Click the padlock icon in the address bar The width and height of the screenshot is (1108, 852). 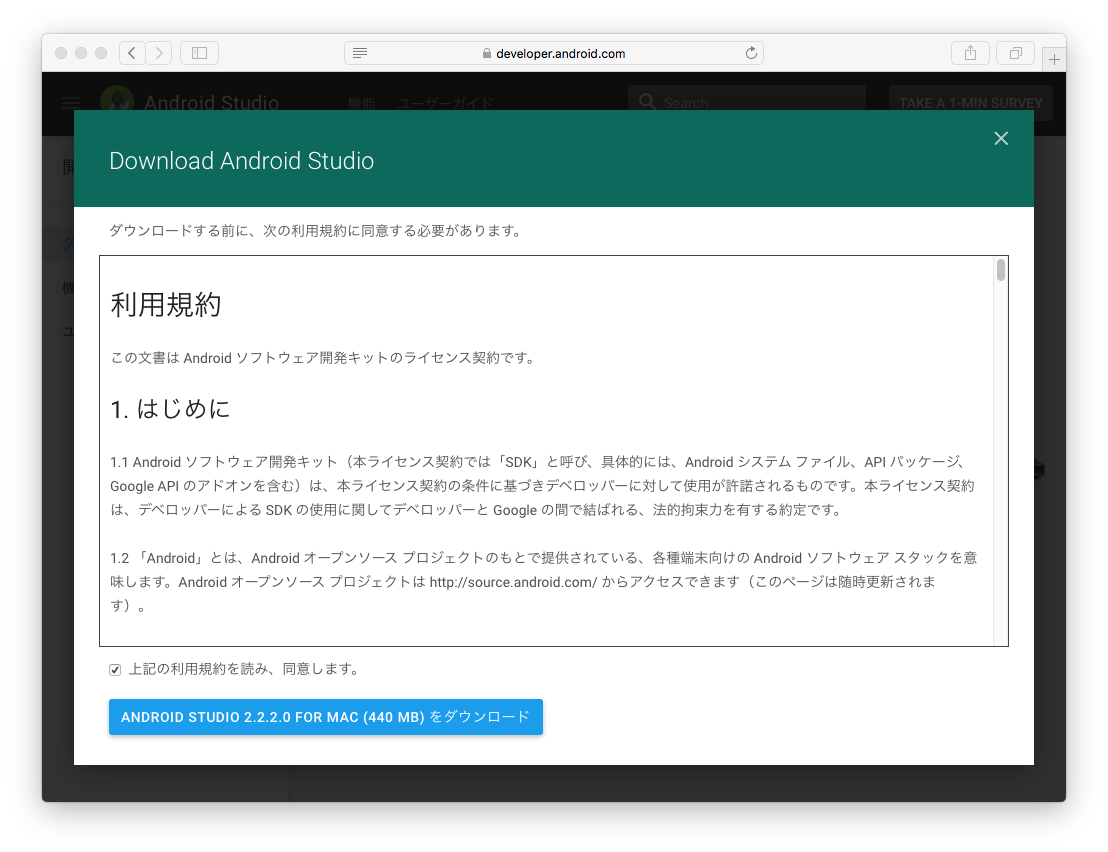(x=487, y=54)
